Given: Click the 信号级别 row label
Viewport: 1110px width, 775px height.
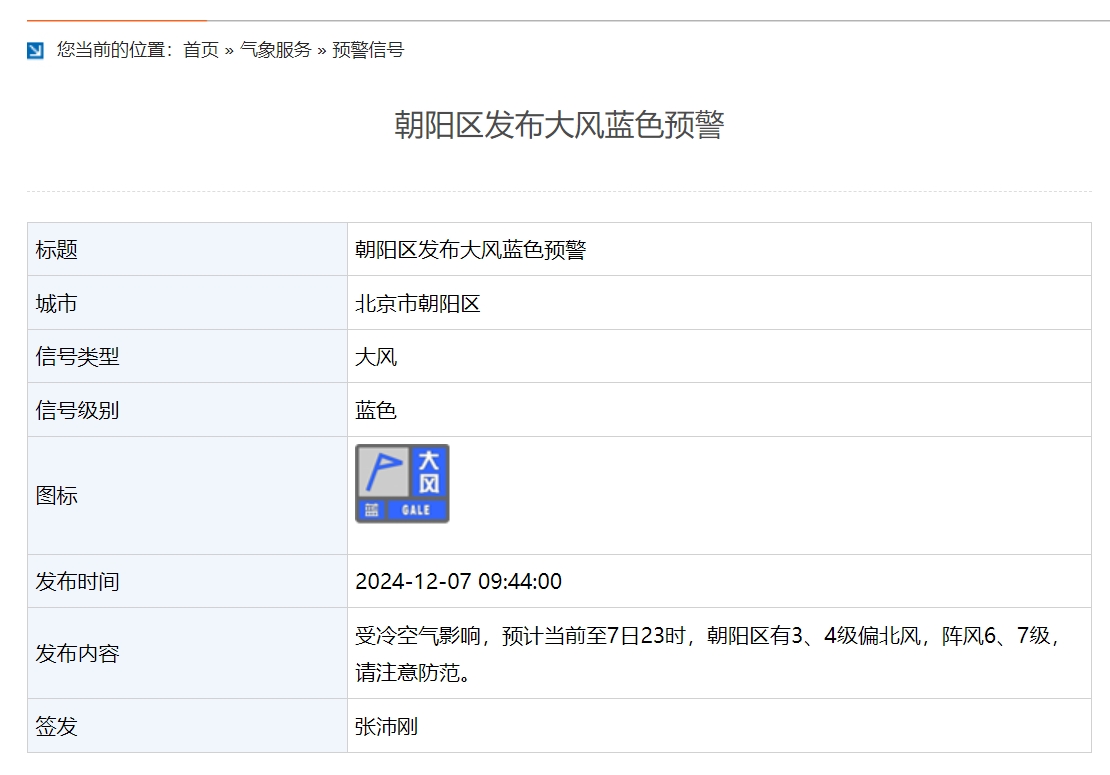Looking at the screenshot, I should 77,411.
